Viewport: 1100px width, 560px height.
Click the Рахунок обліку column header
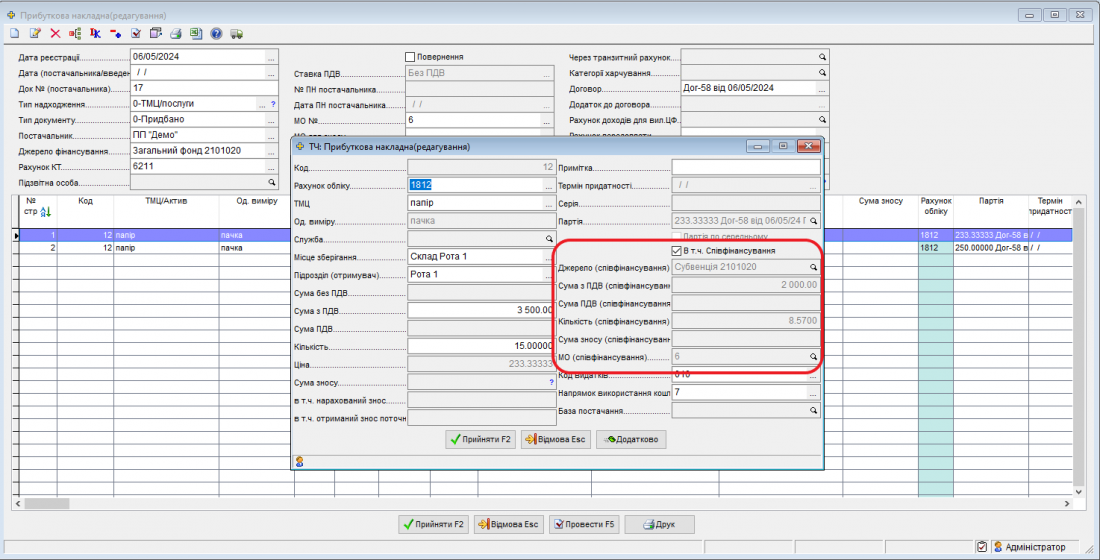coord(935,206)
